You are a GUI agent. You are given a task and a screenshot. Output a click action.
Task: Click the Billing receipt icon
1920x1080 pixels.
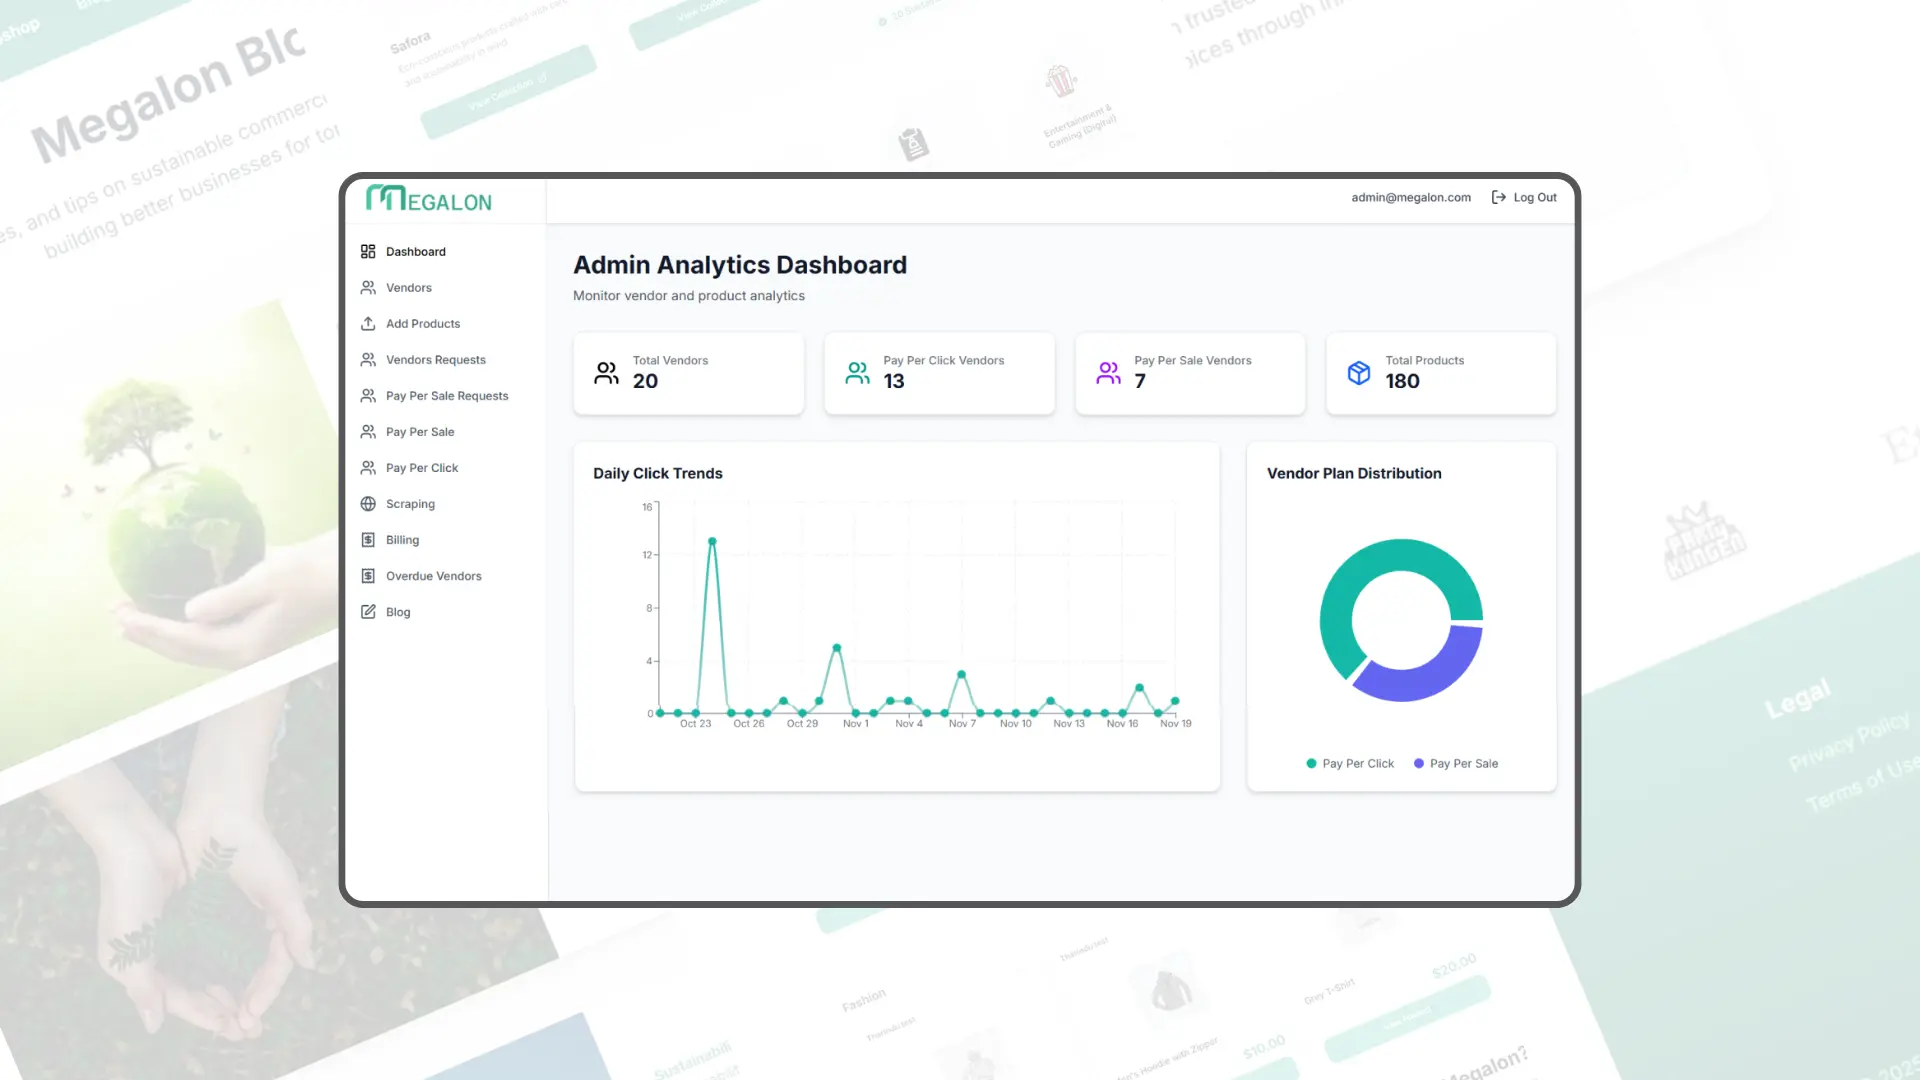[x=368, y=540]
